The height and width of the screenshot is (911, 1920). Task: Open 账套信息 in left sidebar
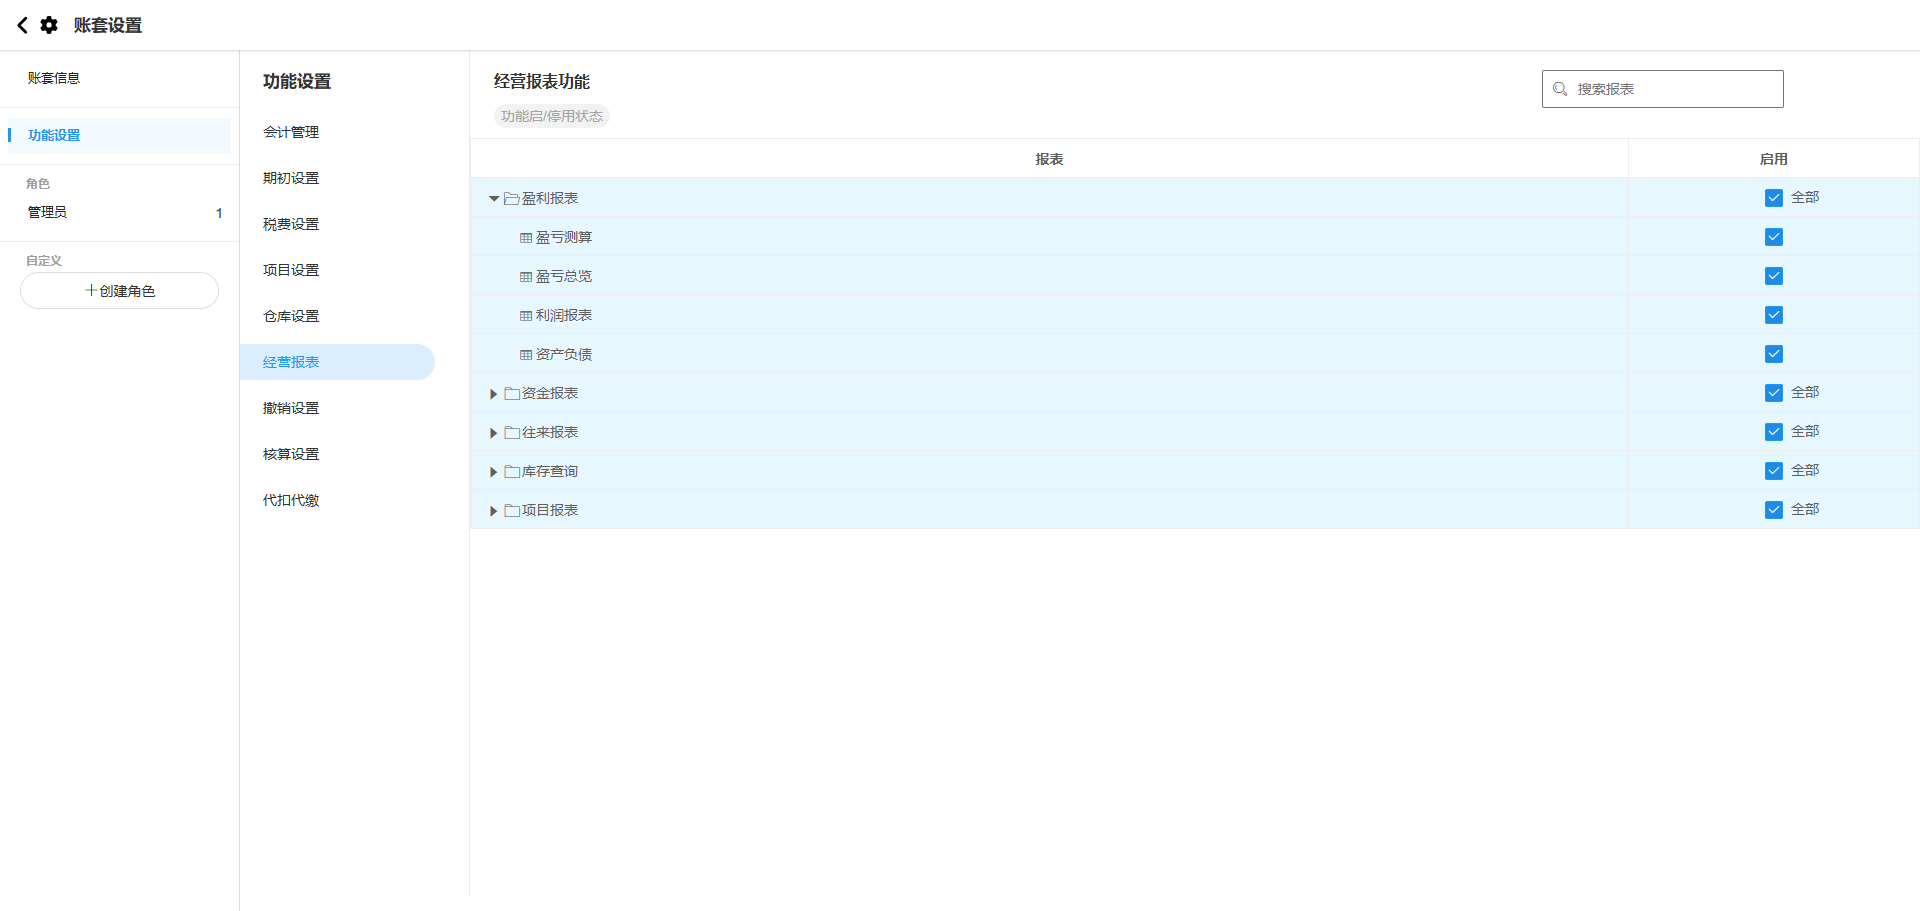(x=54, y=78)
